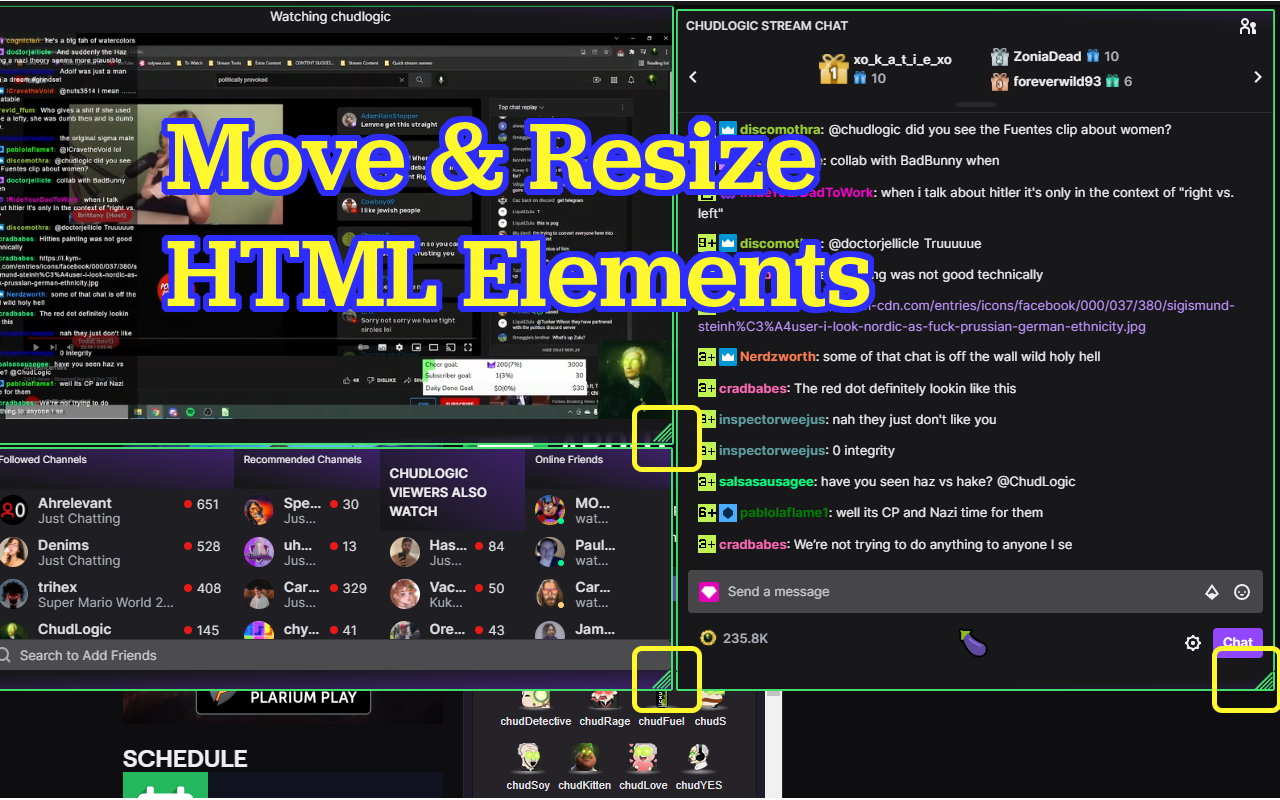Image resolution: width=1280 pixels, height=800 pixels.
Task: Click ZoniaDead's silver gift badge
Action: 999,57
